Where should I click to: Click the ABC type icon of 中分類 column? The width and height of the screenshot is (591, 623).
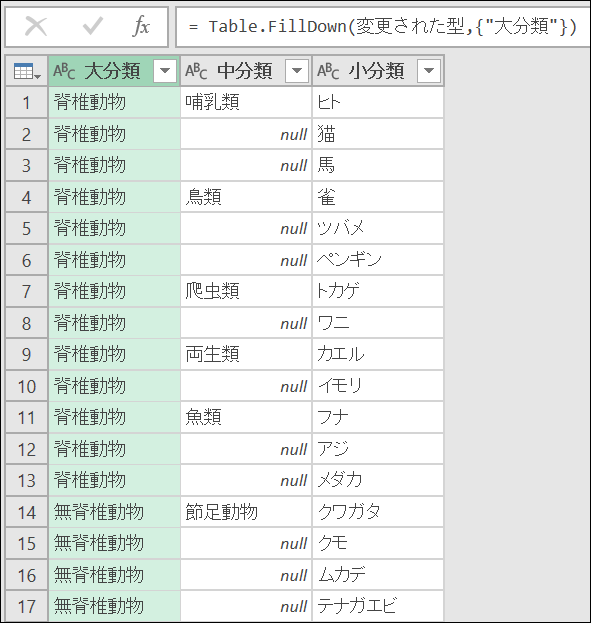(x=196, y=71)
